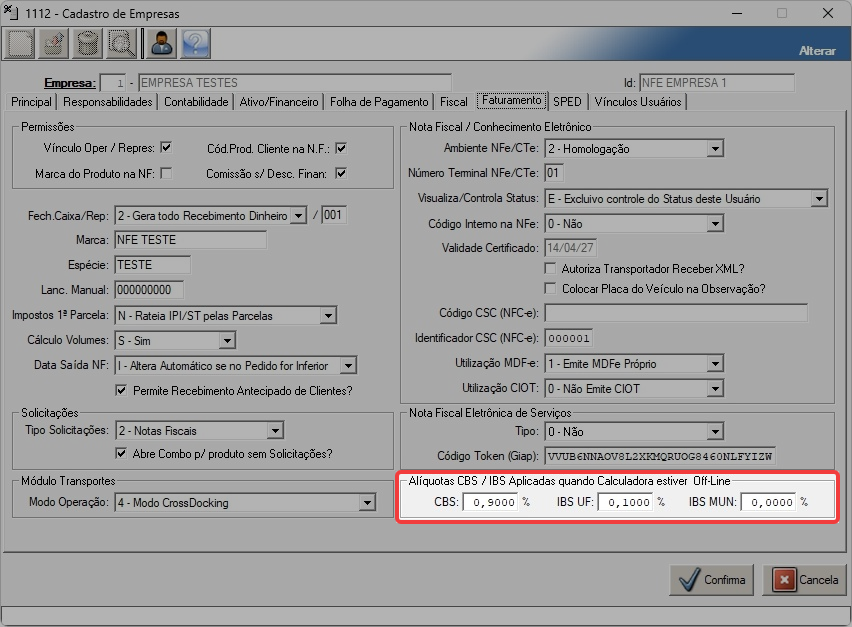The height and width of the screenshot is (627, 852).
Task: Switch to the Vínculos Usuários tab
Action: [637, 102]
